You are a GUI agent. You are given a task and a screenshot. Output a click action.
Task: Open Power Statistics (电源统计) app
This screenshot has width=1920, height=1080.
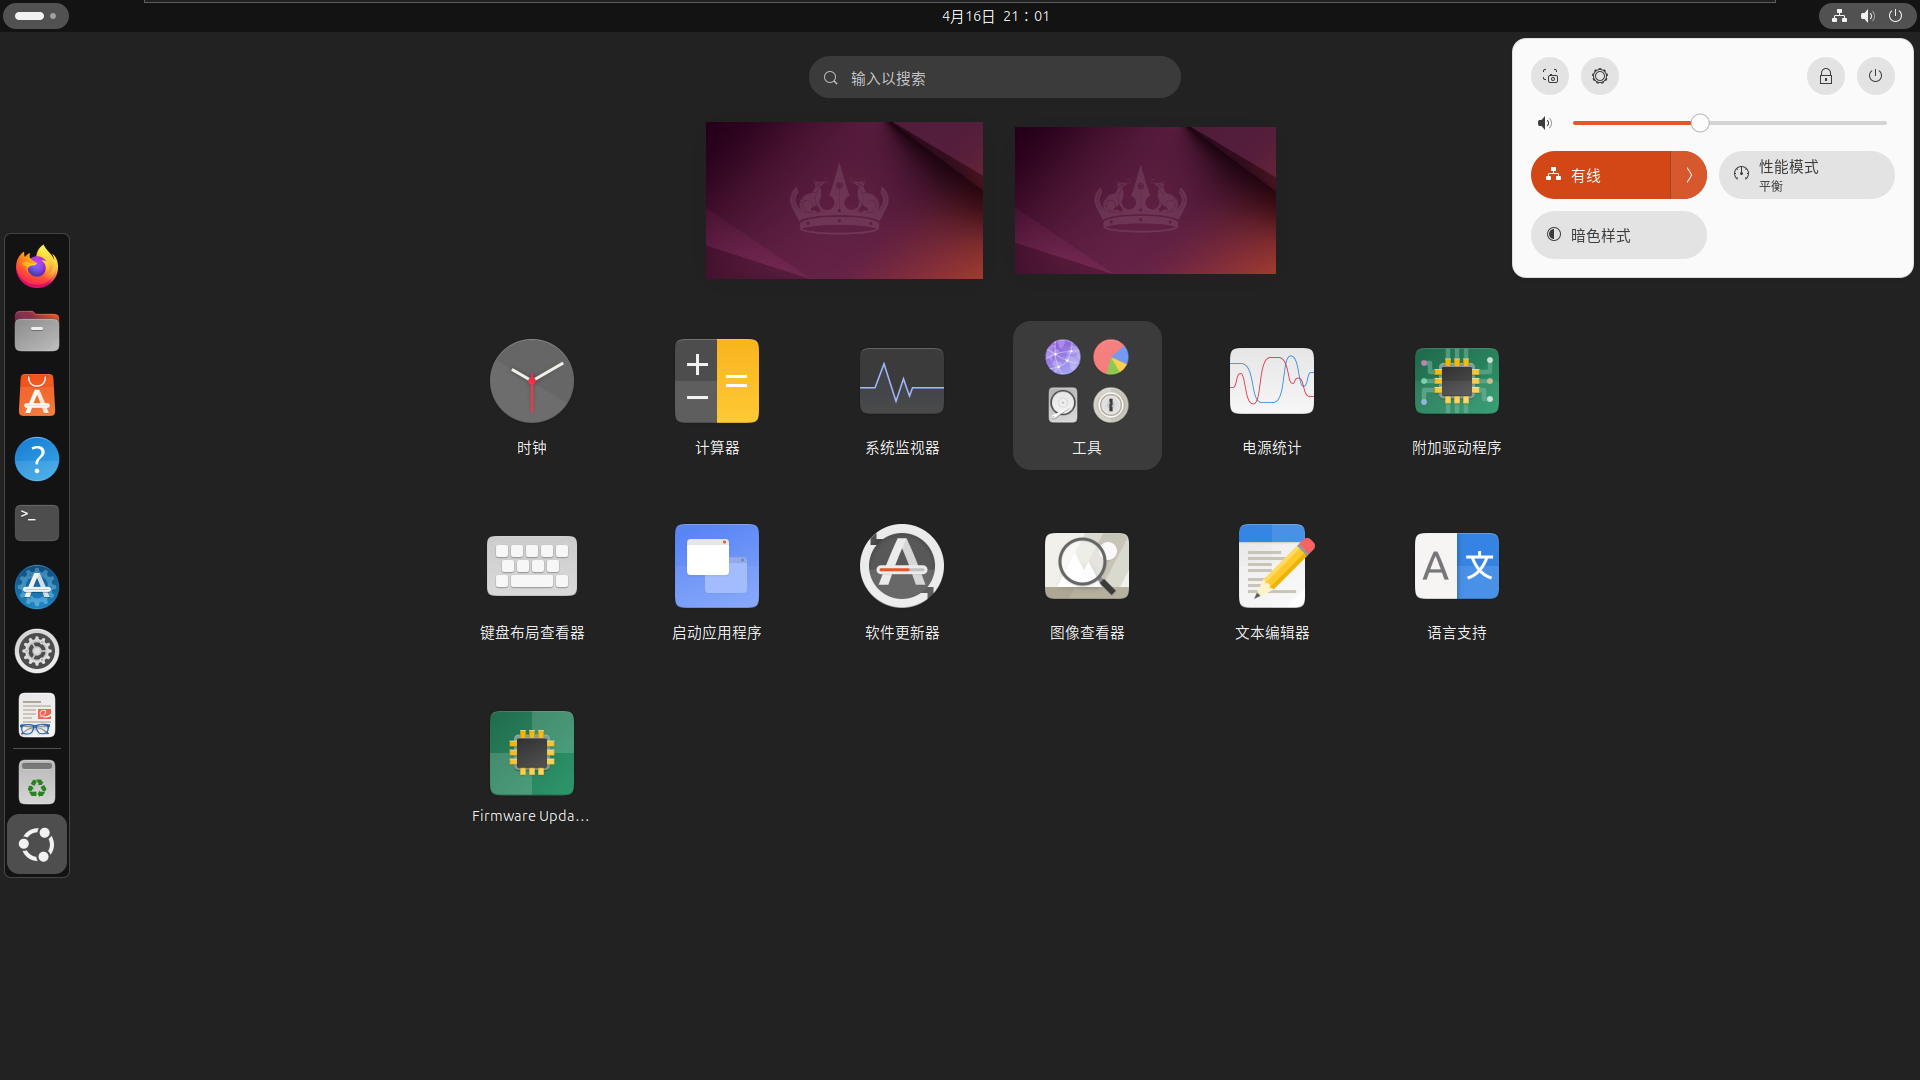tap(1271, 381)
